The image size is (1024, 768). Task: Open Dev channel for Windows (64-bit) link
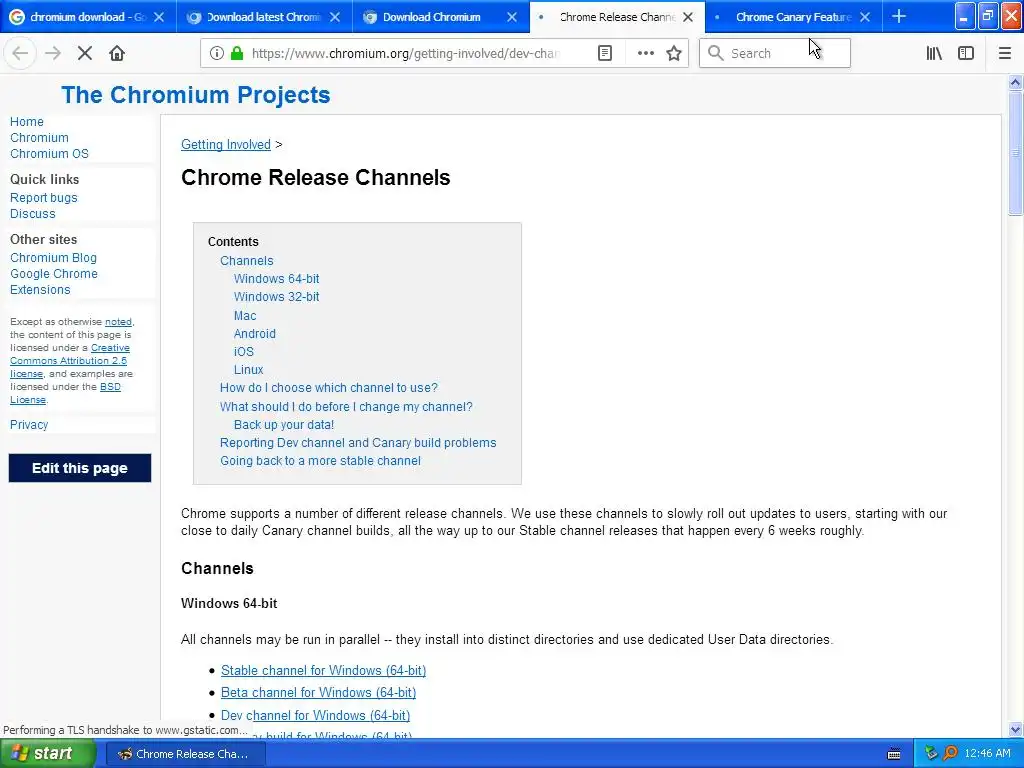click(315, 716)
